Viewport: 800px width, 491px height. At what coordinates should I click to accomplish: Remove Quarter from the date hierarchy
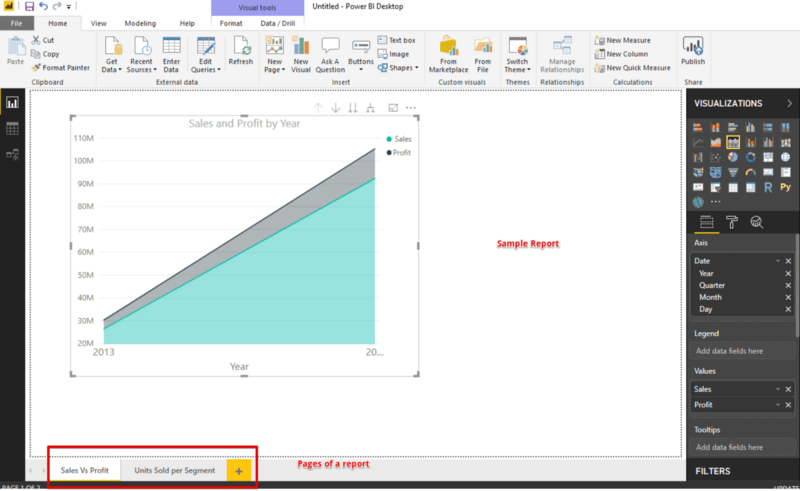click(788, 285)
